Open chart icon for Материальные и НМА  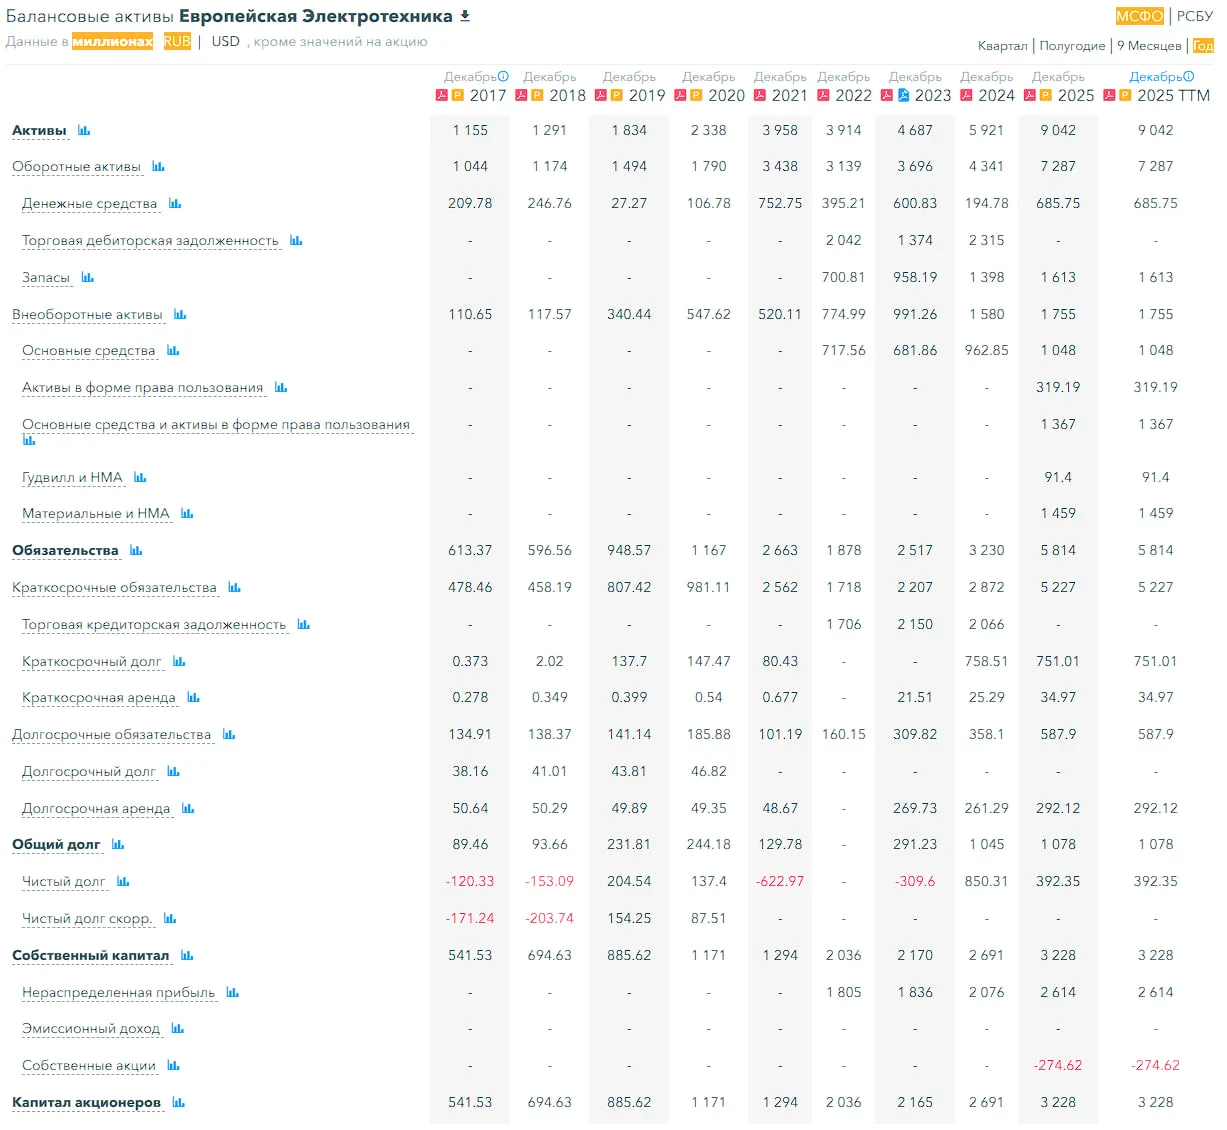tap(187, 514)
